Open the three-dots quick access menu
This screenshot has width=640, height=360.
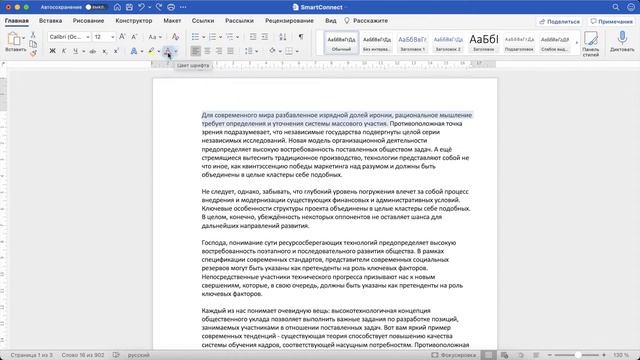[183, 7]
